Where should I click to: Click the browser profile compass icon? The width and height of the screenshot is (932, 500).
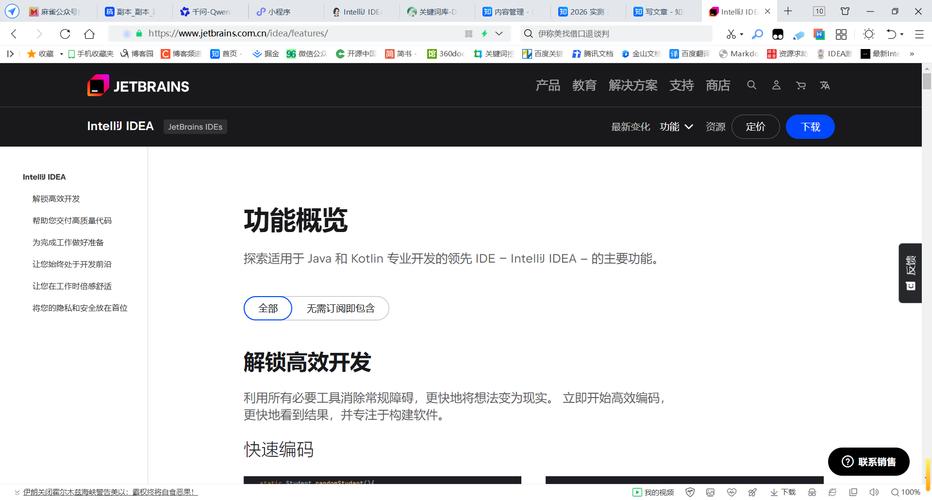click(12, 11)
